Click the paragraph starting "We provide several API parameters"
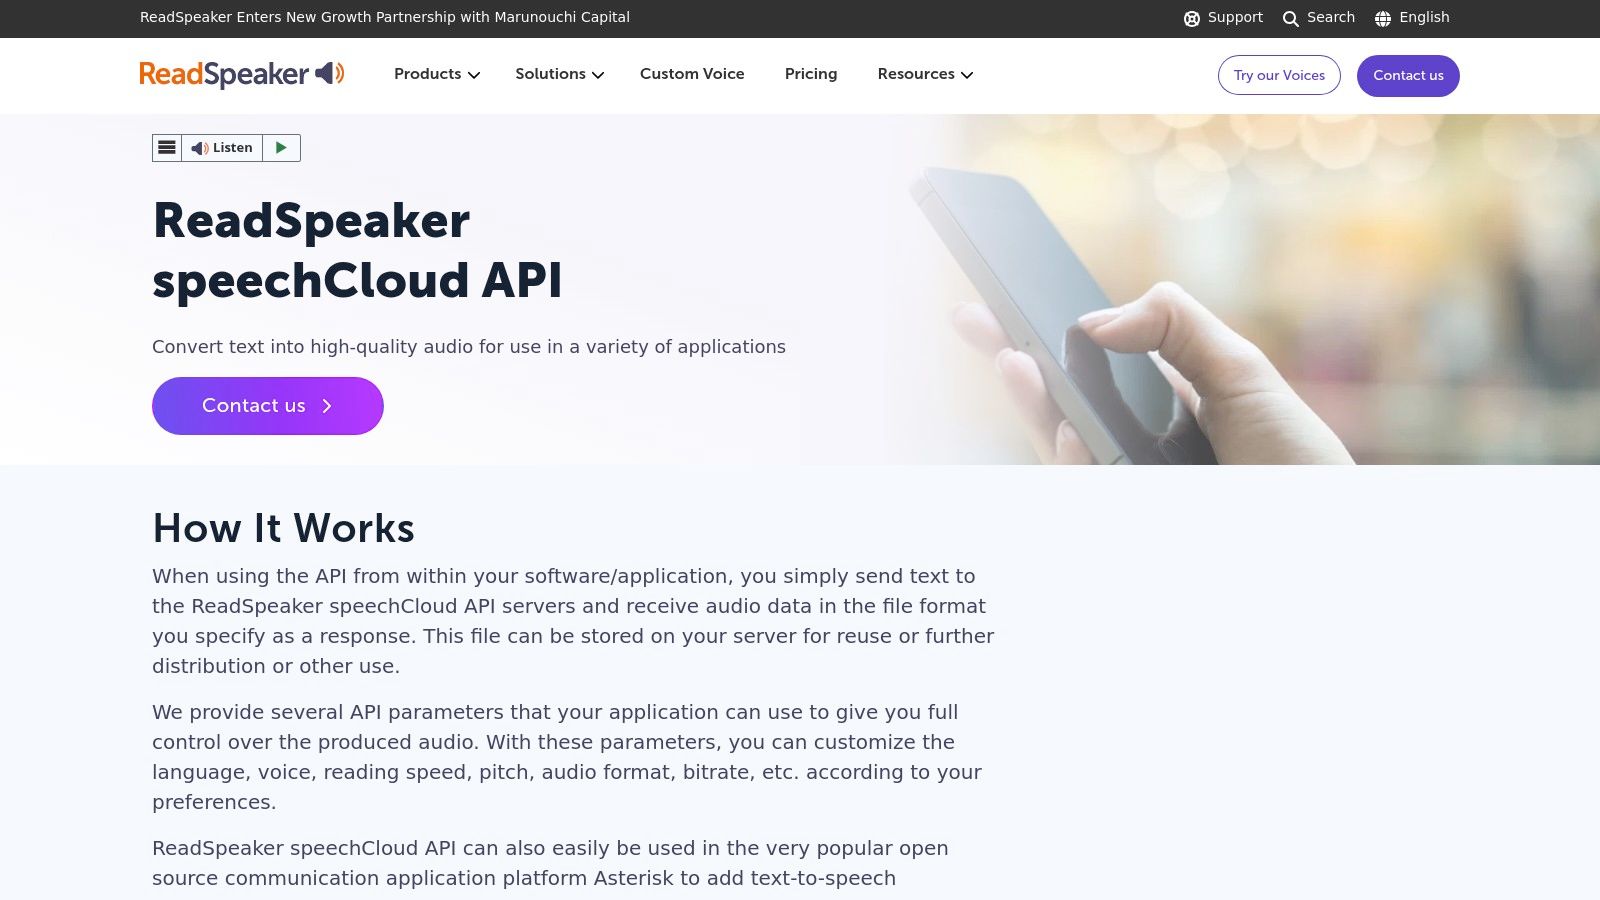The height and width of the screenshot is (900, 1600). [567, 757]
